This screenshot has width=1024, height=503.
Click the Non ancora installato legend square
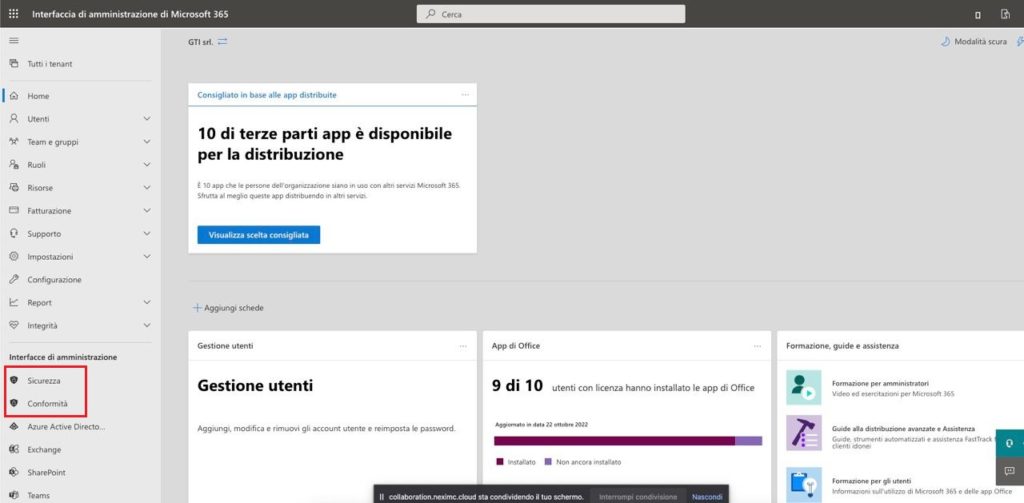click(x=548, y=462)
